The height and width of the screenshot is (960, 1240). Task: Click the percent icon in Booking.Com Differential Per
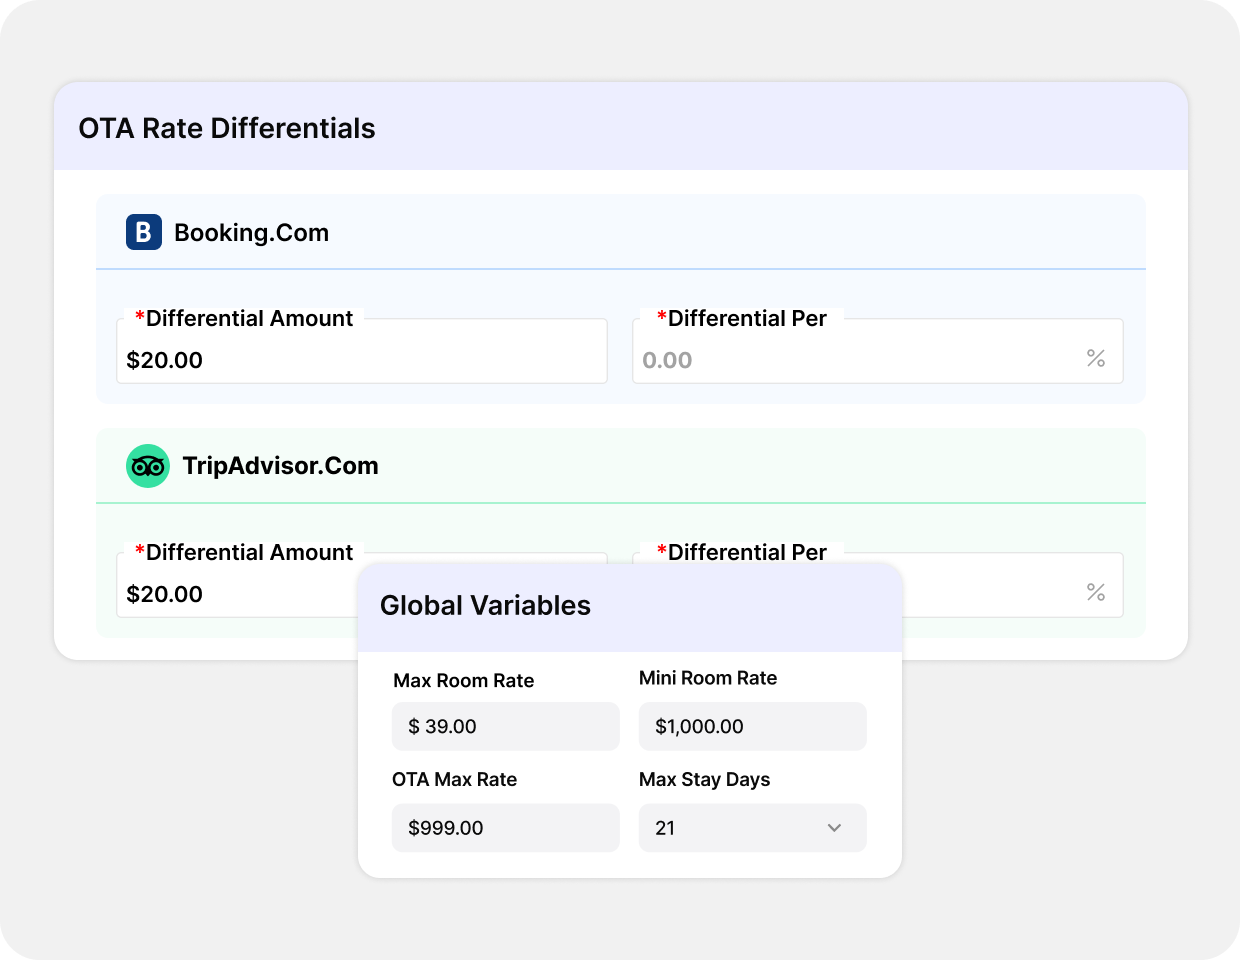coord(1096,358)
